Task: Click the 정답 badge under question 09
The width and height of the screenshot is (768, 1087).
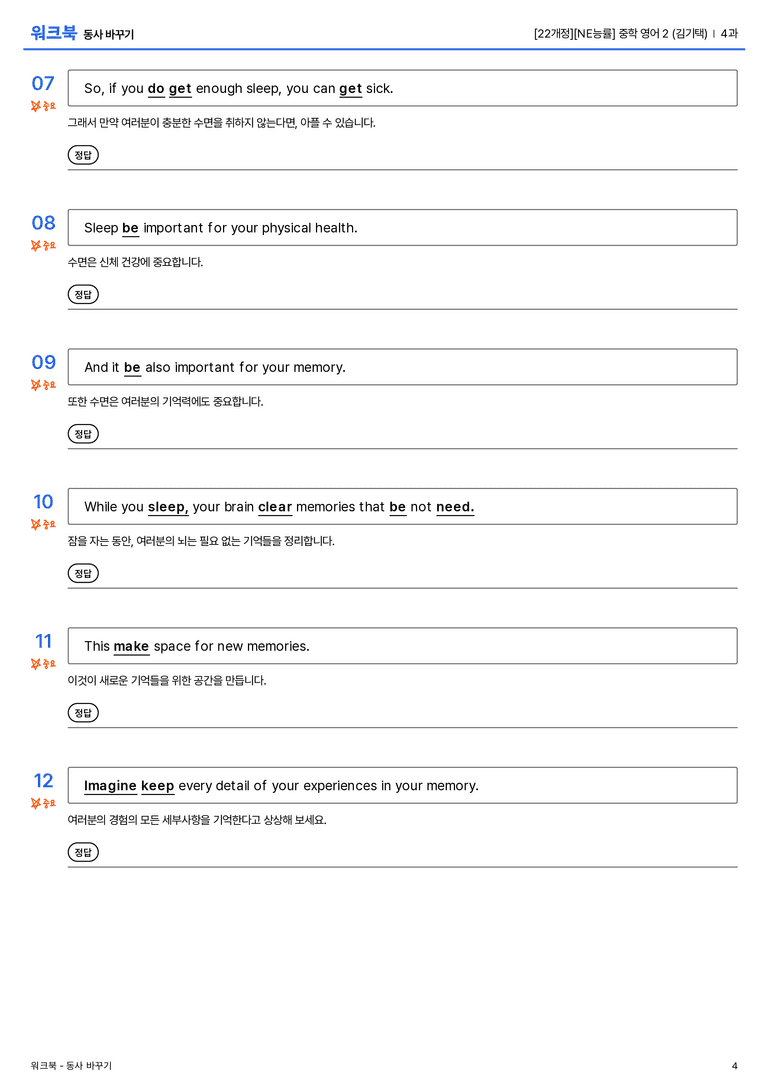Action: [83, 434]
